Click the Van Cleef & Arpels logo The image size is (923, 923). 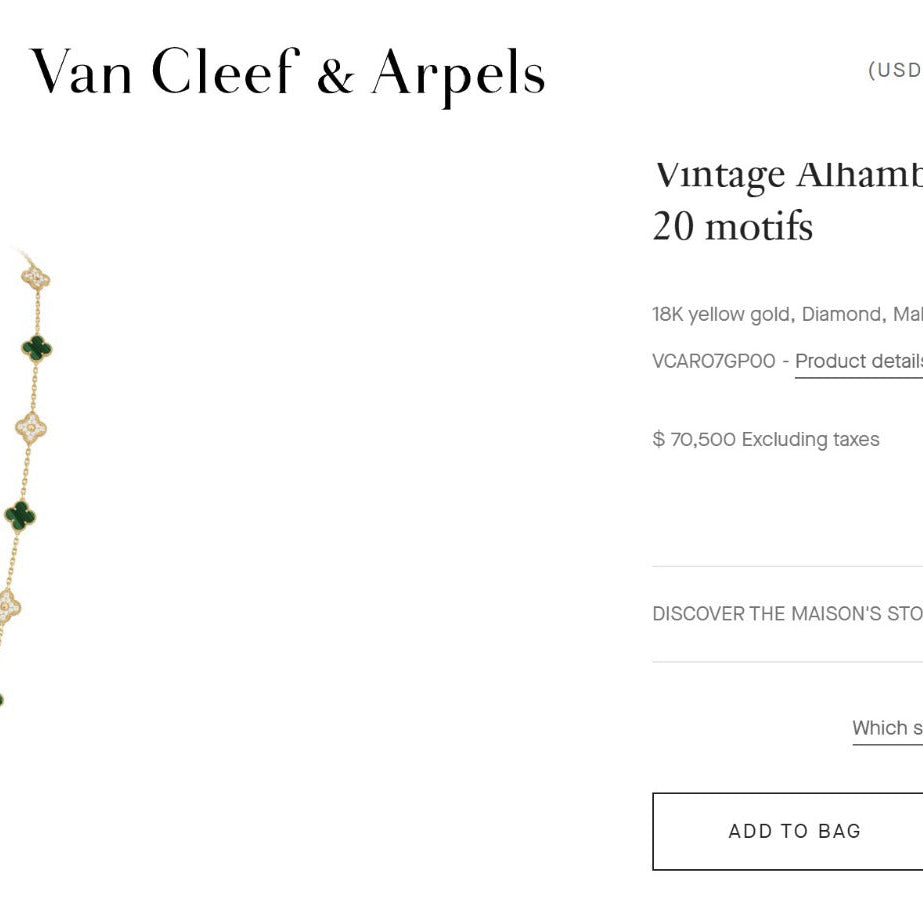[x=288, y=74]
